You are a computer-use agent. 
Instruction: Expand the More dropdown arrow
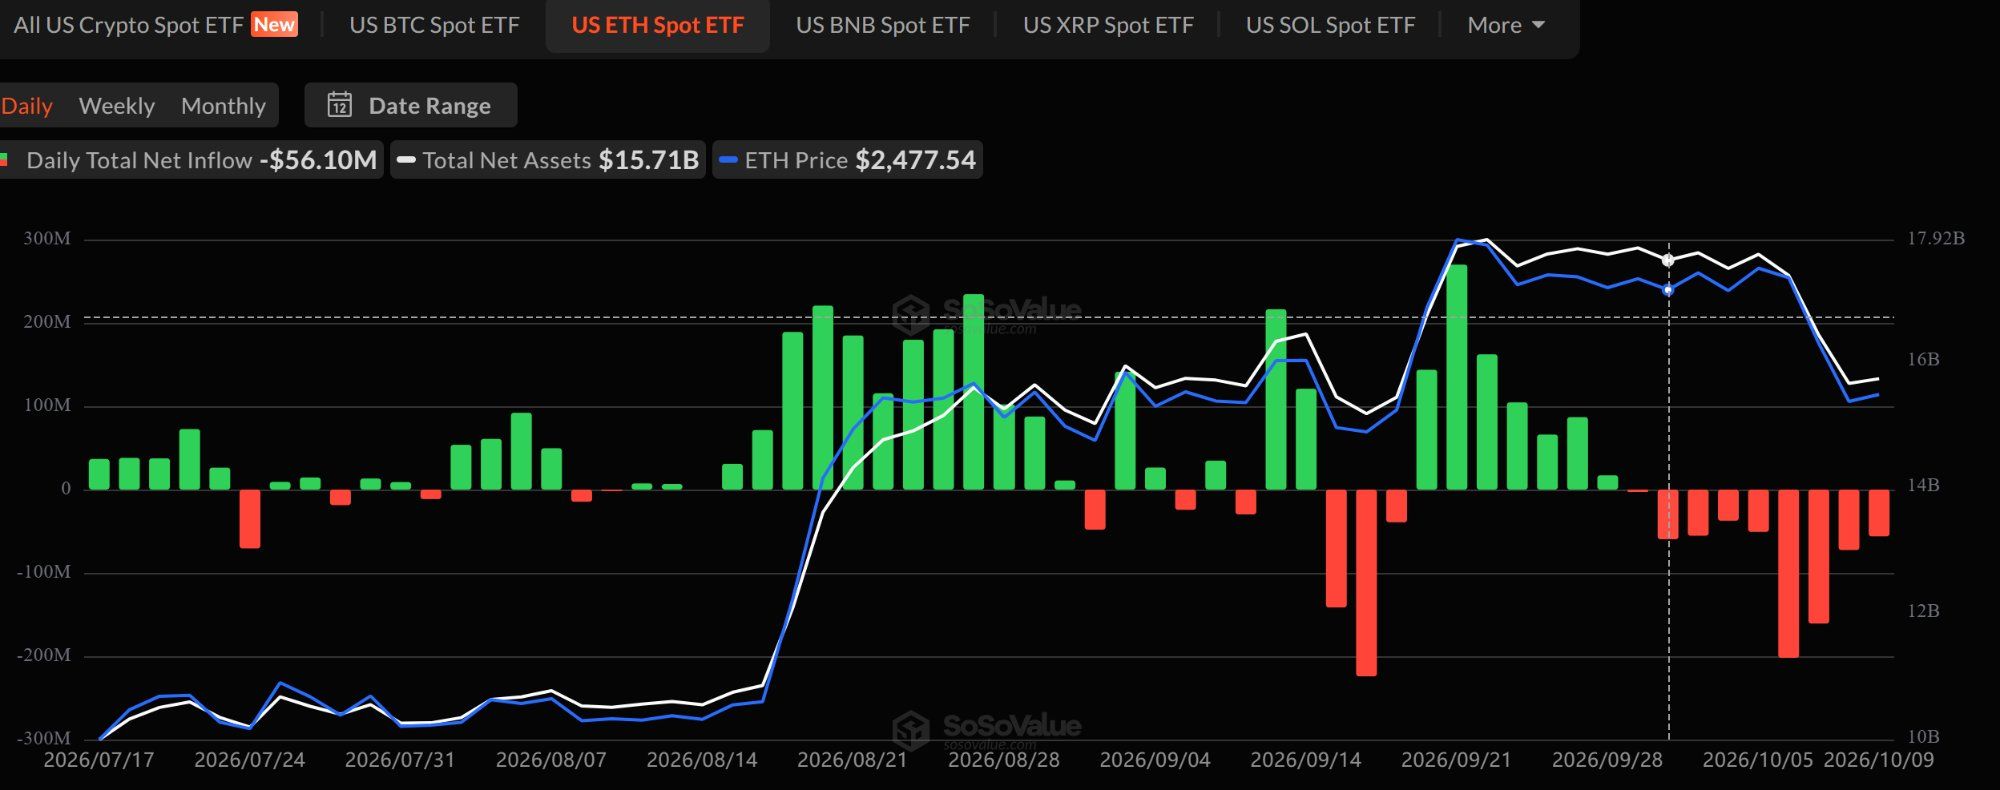click(x=1538, y=25)
